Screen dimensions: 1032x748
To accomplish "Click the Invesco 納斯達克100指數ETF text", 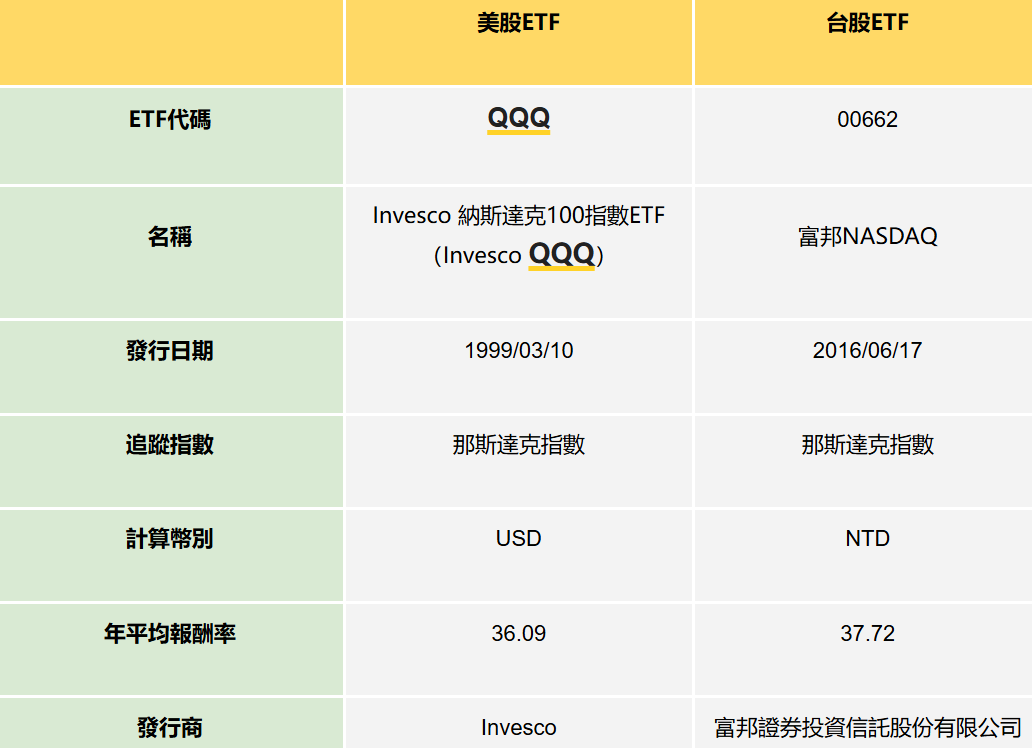I will coord(519,215).
